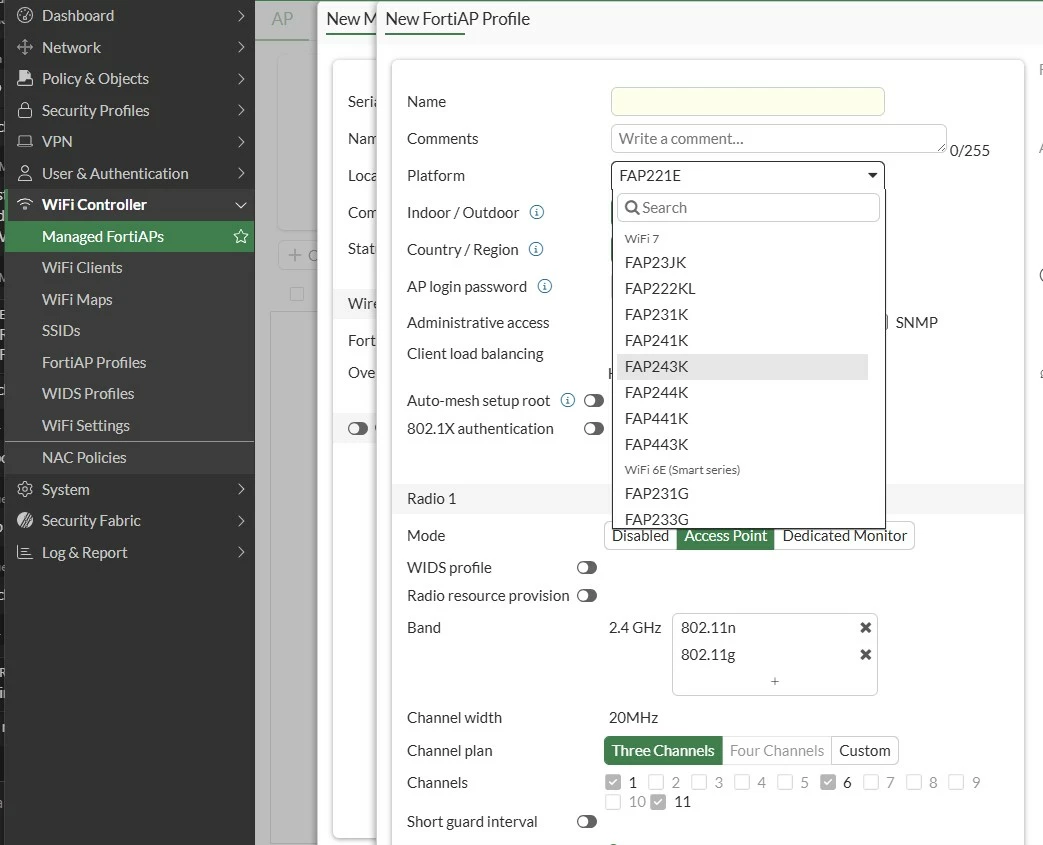This screenshot has width=1043, height=845.
Task: Select FAP243K platform option
Action: (742, 367)
